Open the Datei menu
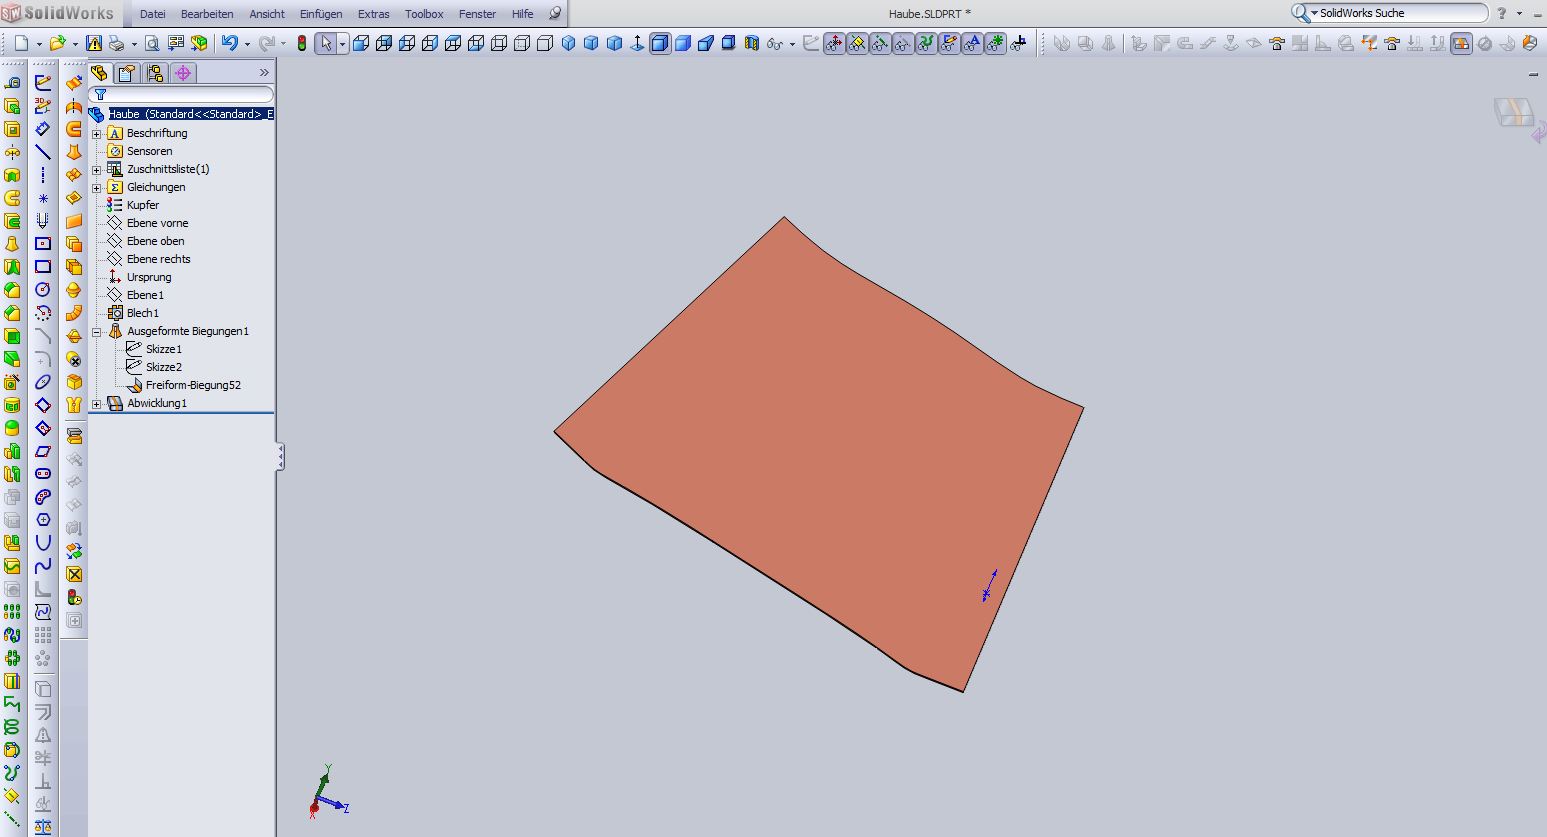Image resolution: width=1547 pixels, height=837 pixels. (x=153, y=14)
